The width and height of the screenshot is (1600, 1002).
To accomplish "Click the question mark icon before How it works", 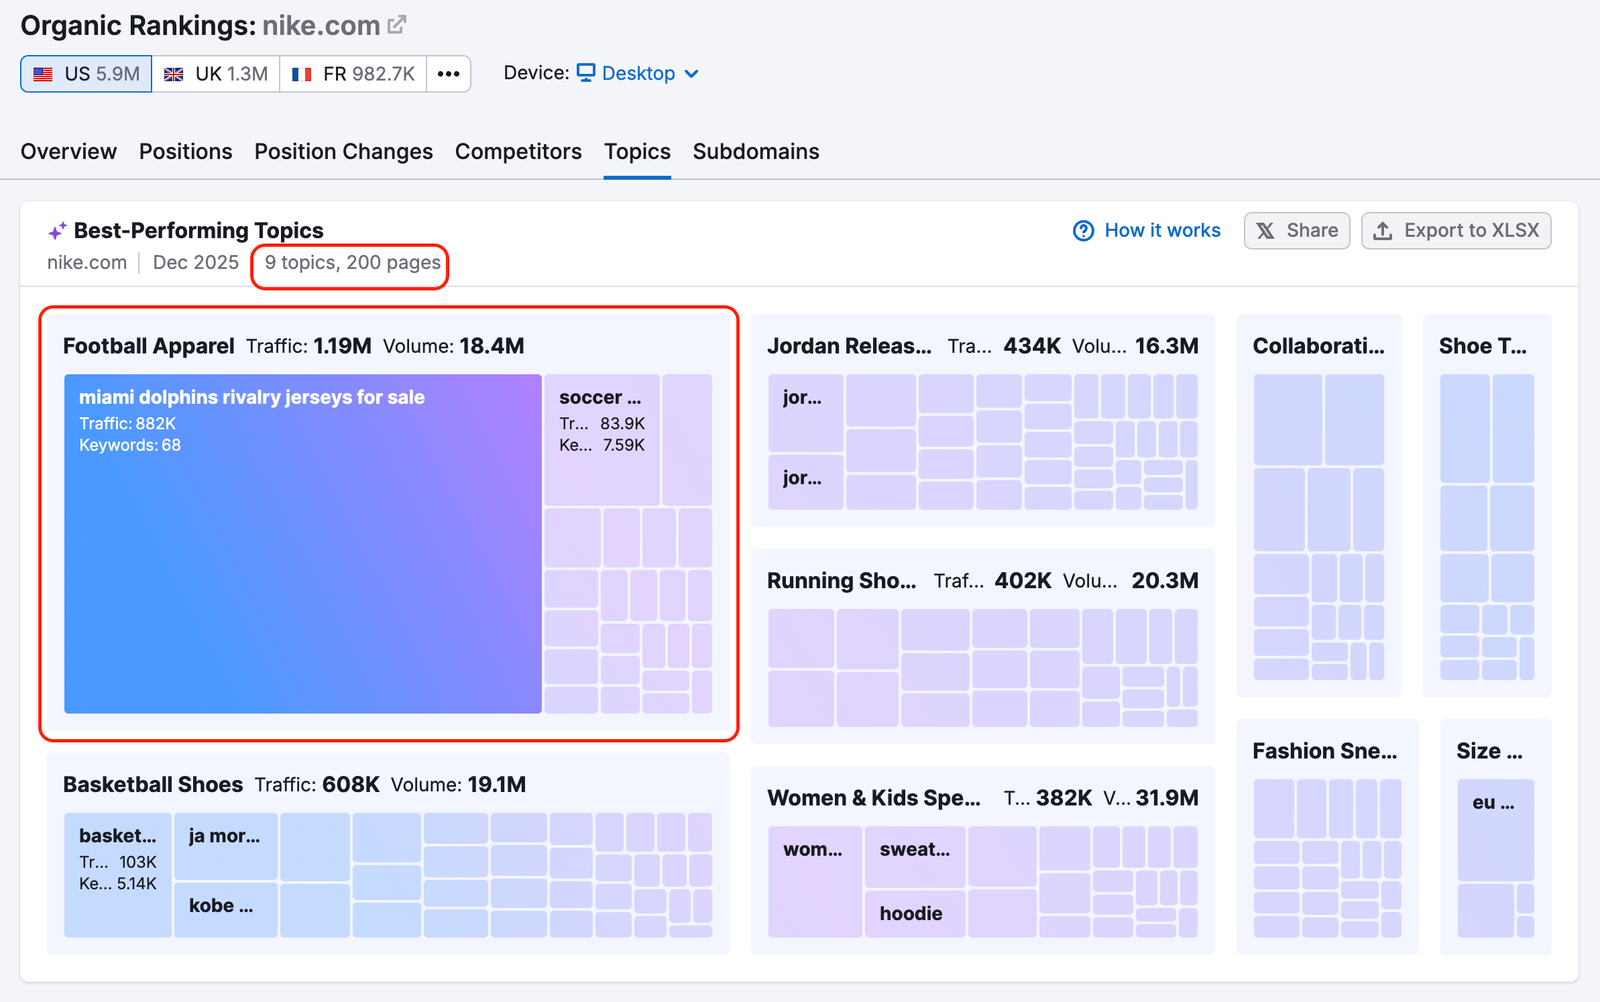I will 1083,230.
